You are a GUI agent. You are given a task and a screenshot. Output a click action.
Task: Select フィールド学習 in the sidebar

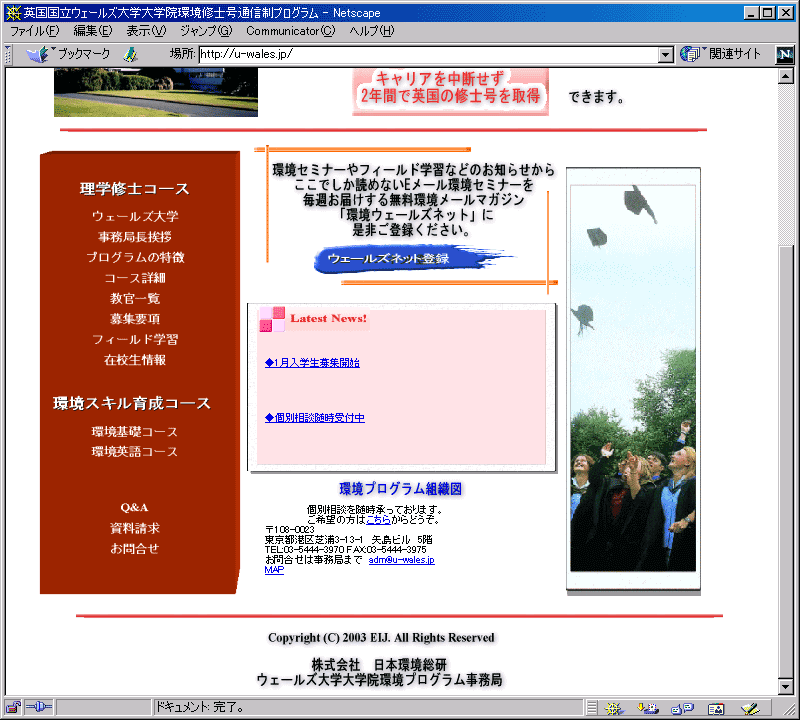pyautogui.click(x=135, y=339)
